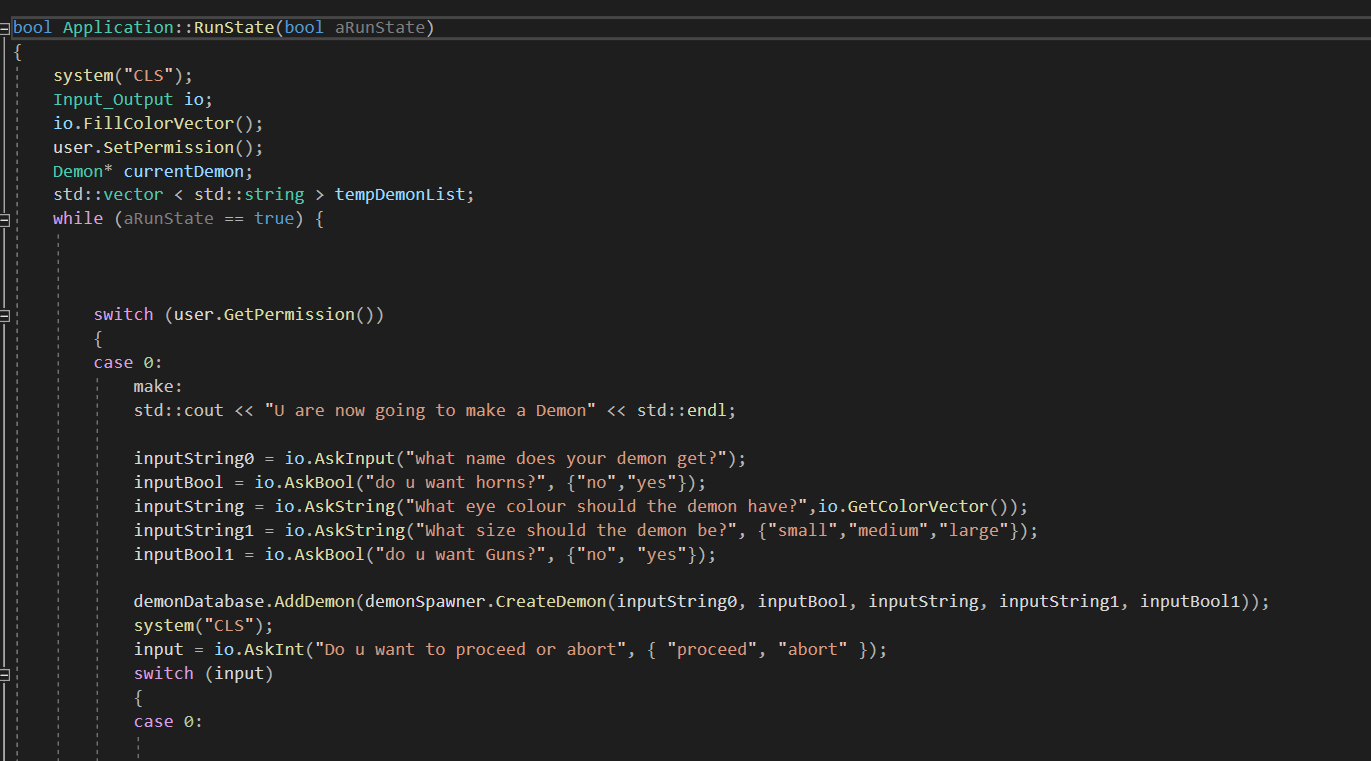Click the case 0: line above make:

(x=128, y=362)
